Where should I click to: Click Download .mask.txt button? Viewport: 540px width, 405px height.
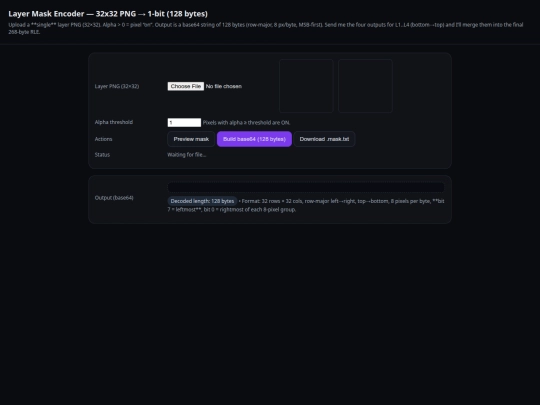click(x=324, y=139)
